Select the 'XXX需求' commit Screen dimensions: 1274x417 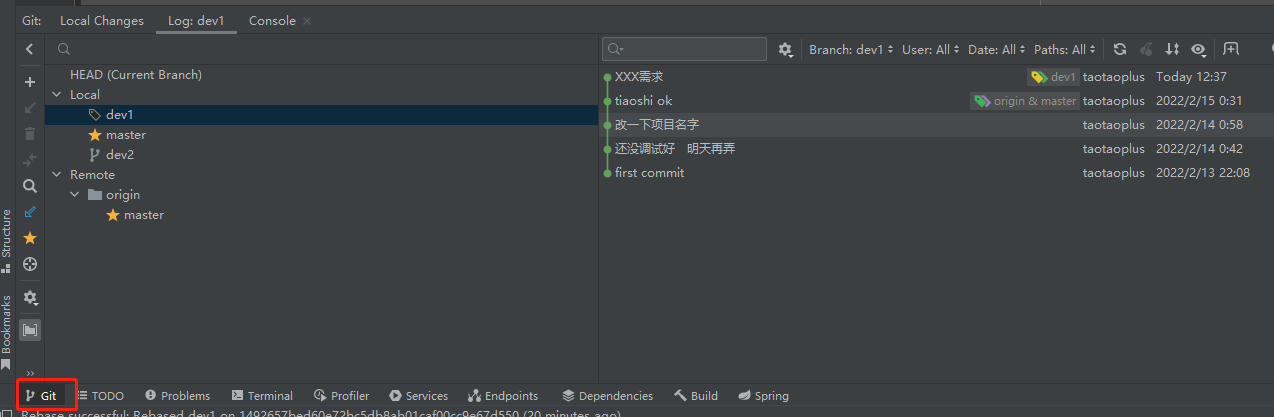(936, 77)
